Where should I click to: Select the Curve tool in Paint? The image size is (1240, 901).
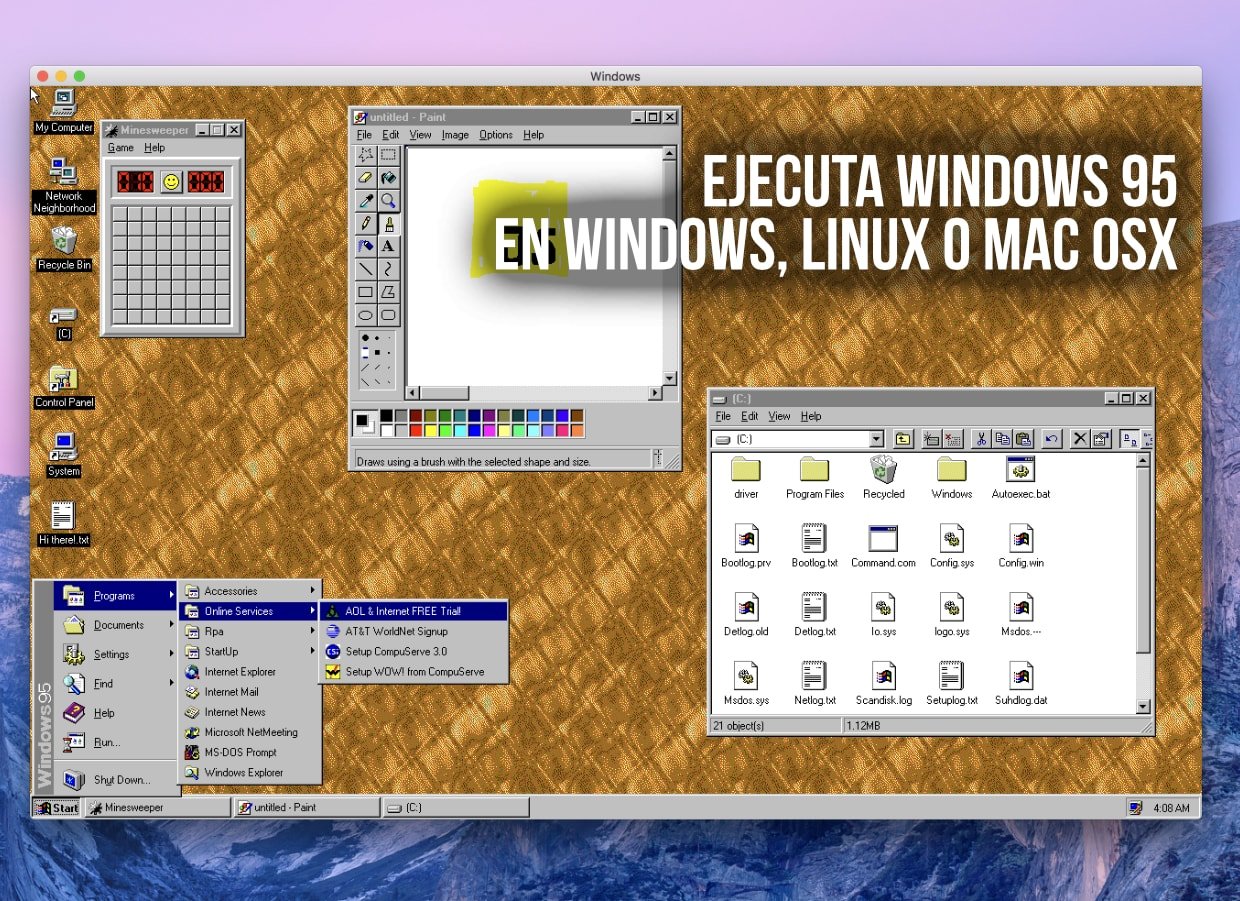[x=388, y=270]
